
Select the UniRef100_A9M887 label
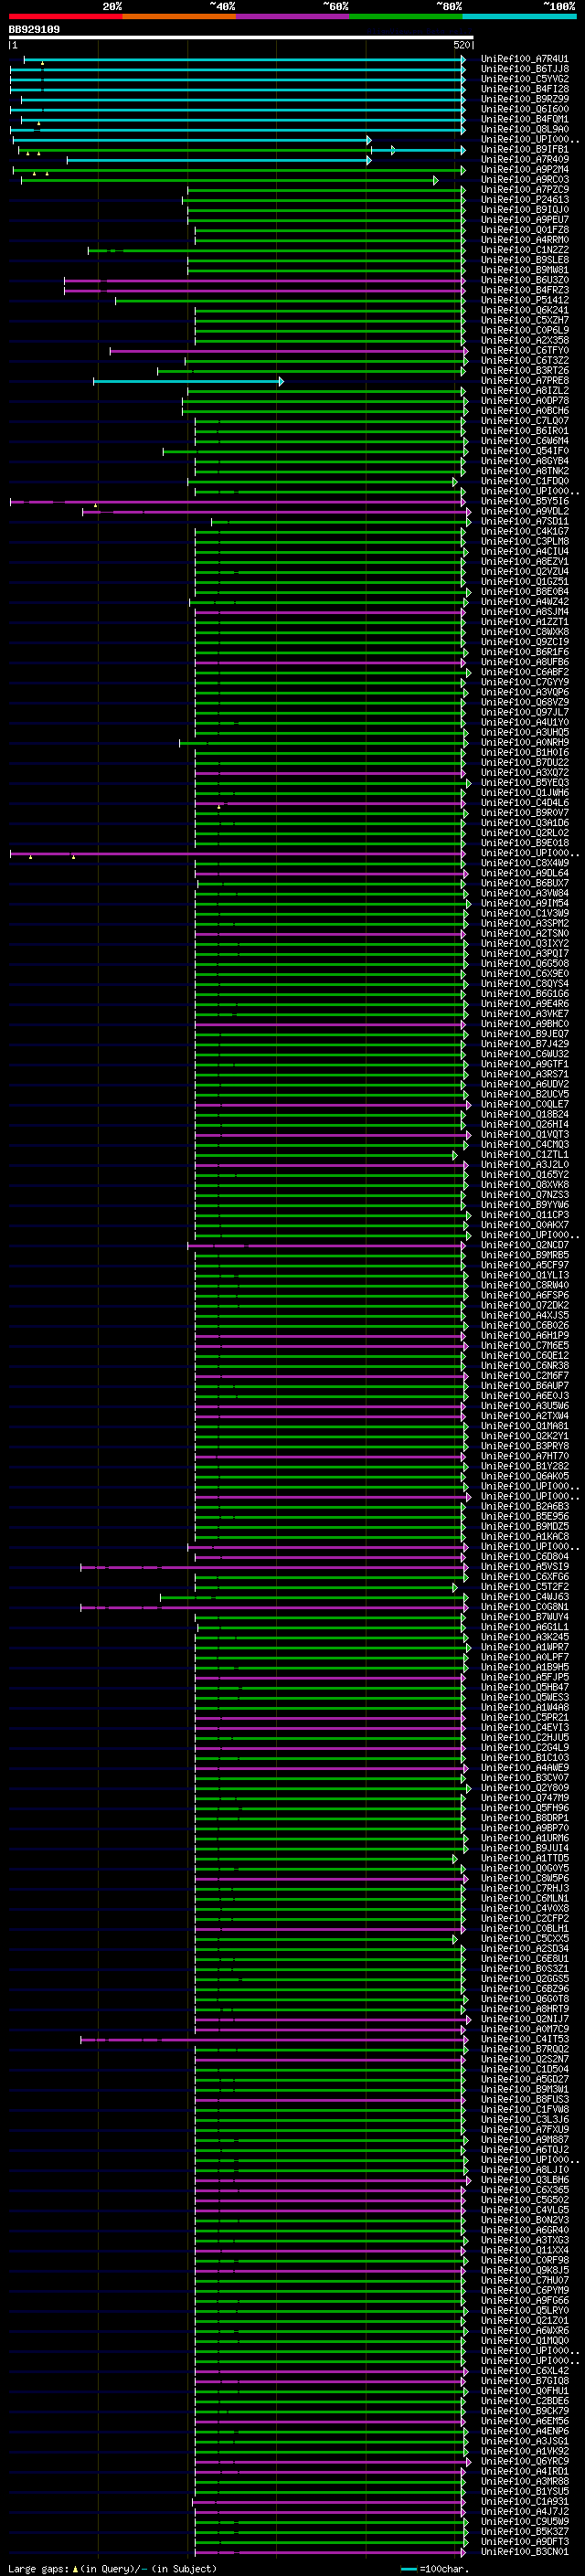(524, 2139)
